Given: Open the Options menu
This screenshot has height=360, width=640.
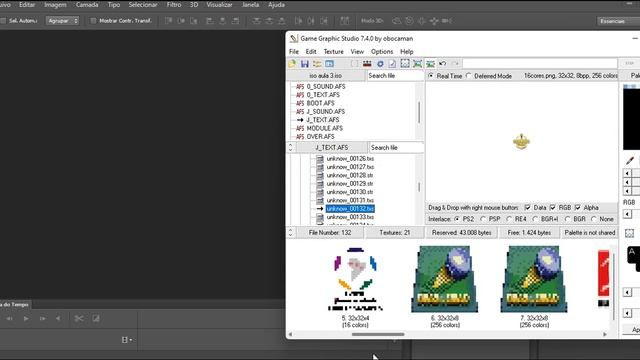Looking at the screenshot, I should pyautogui.click(x=382, y=52).
